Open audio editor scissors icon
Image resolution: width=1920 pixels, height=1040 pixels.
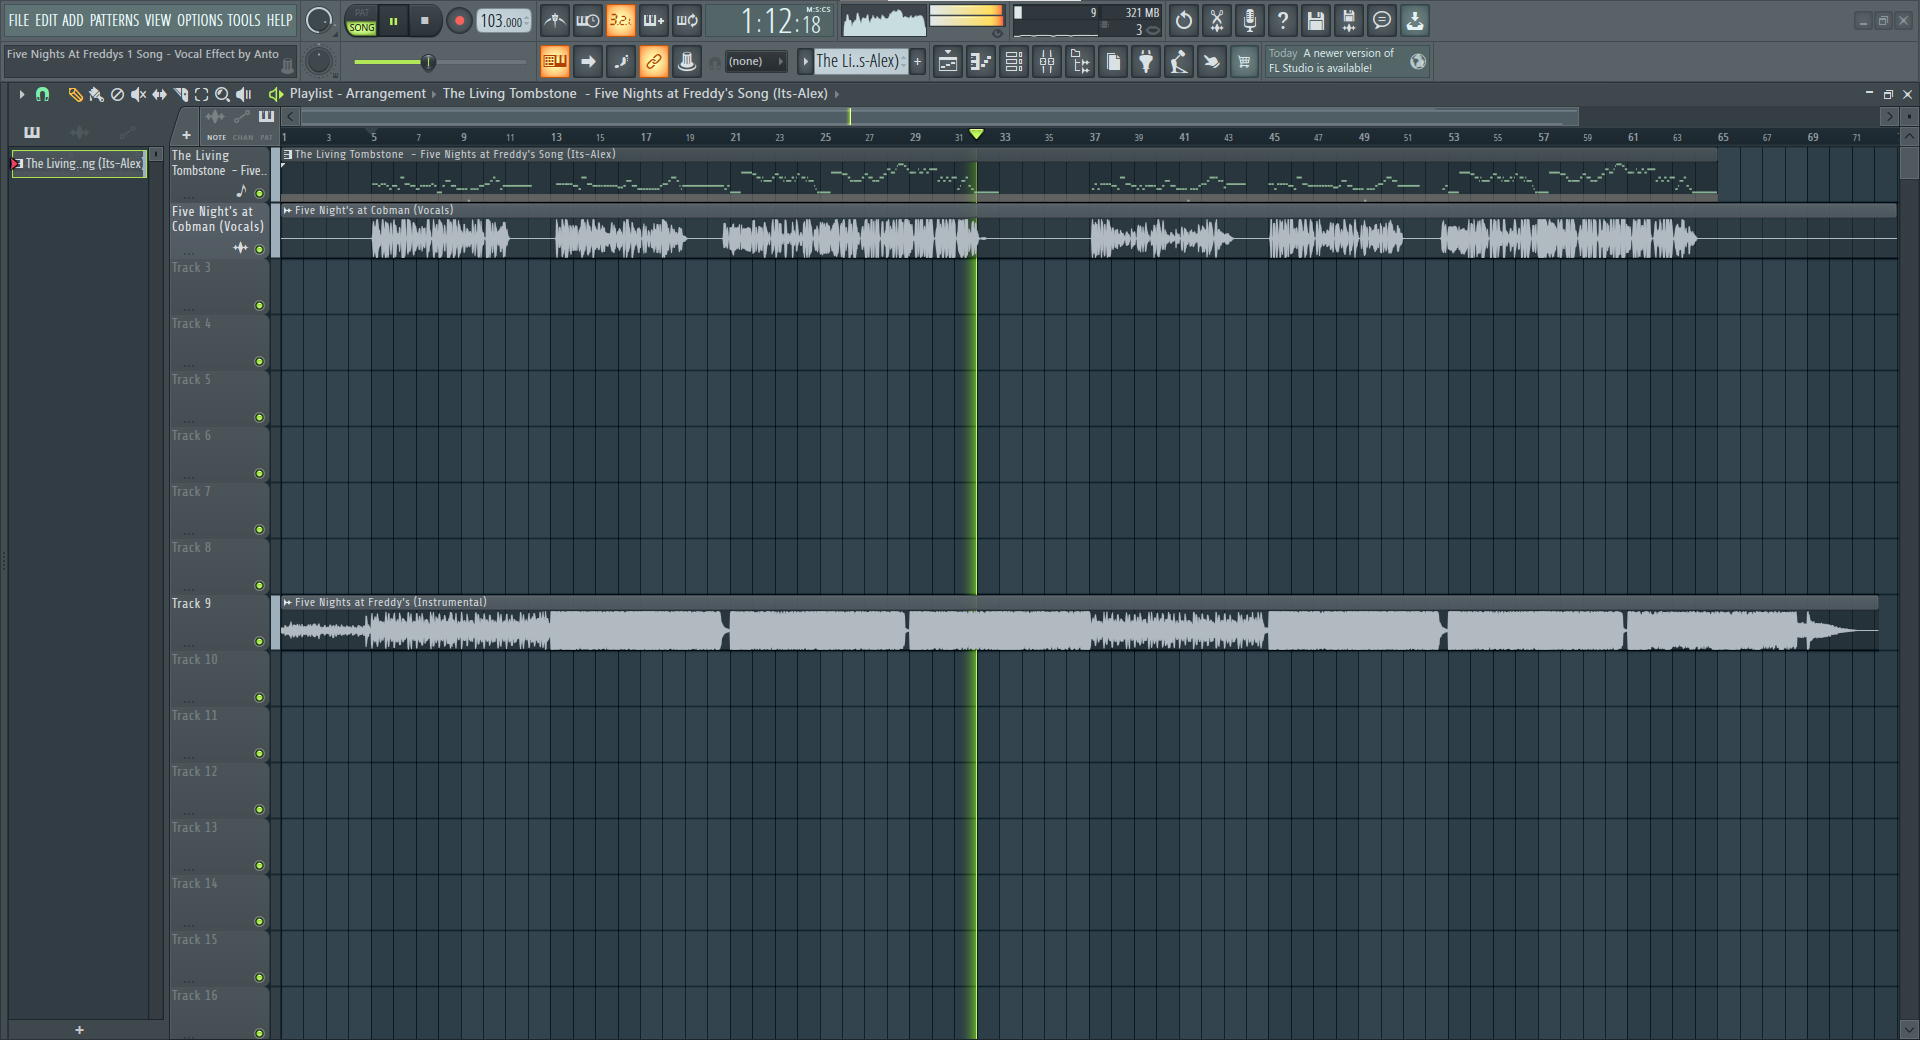coord(1217,20)
